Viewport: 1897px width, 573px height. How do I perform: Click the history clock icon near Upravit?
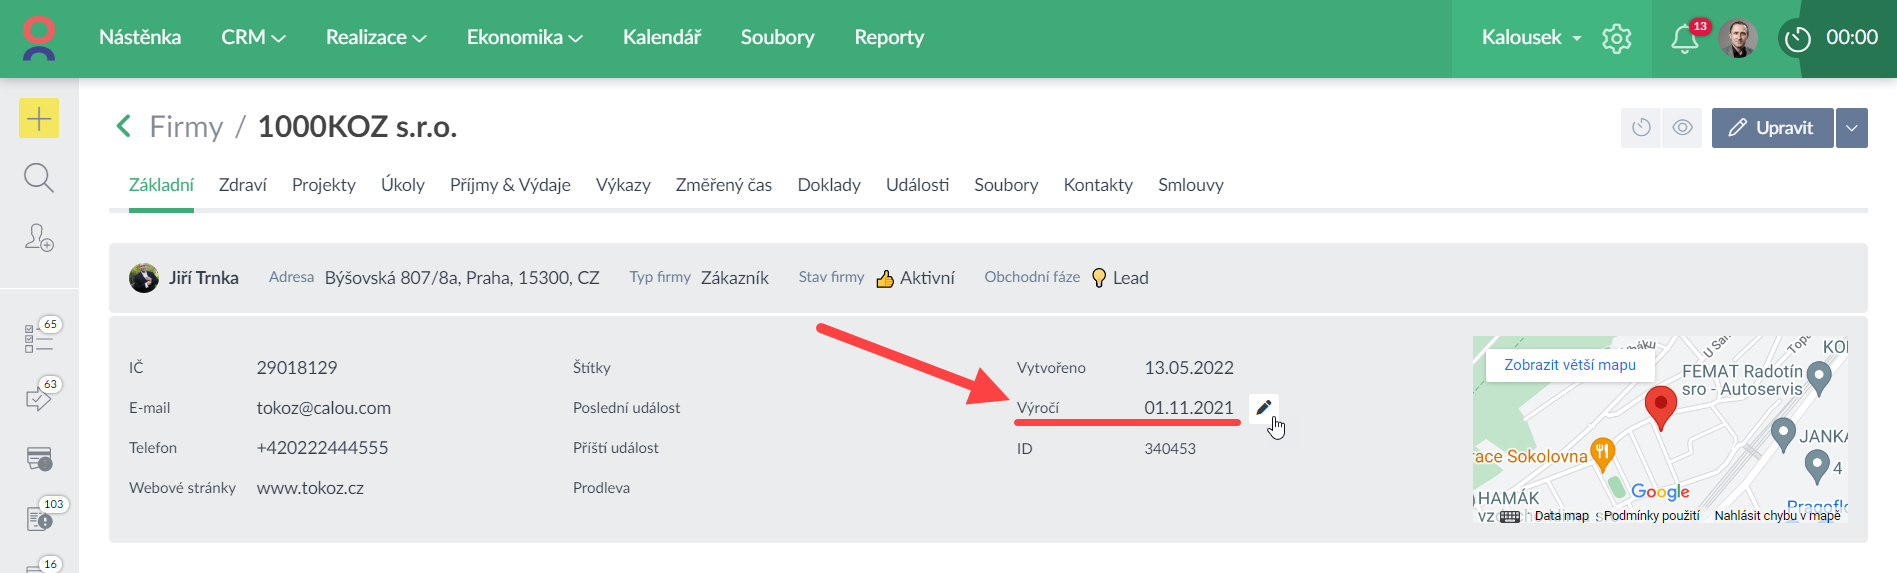[1641, 128]
